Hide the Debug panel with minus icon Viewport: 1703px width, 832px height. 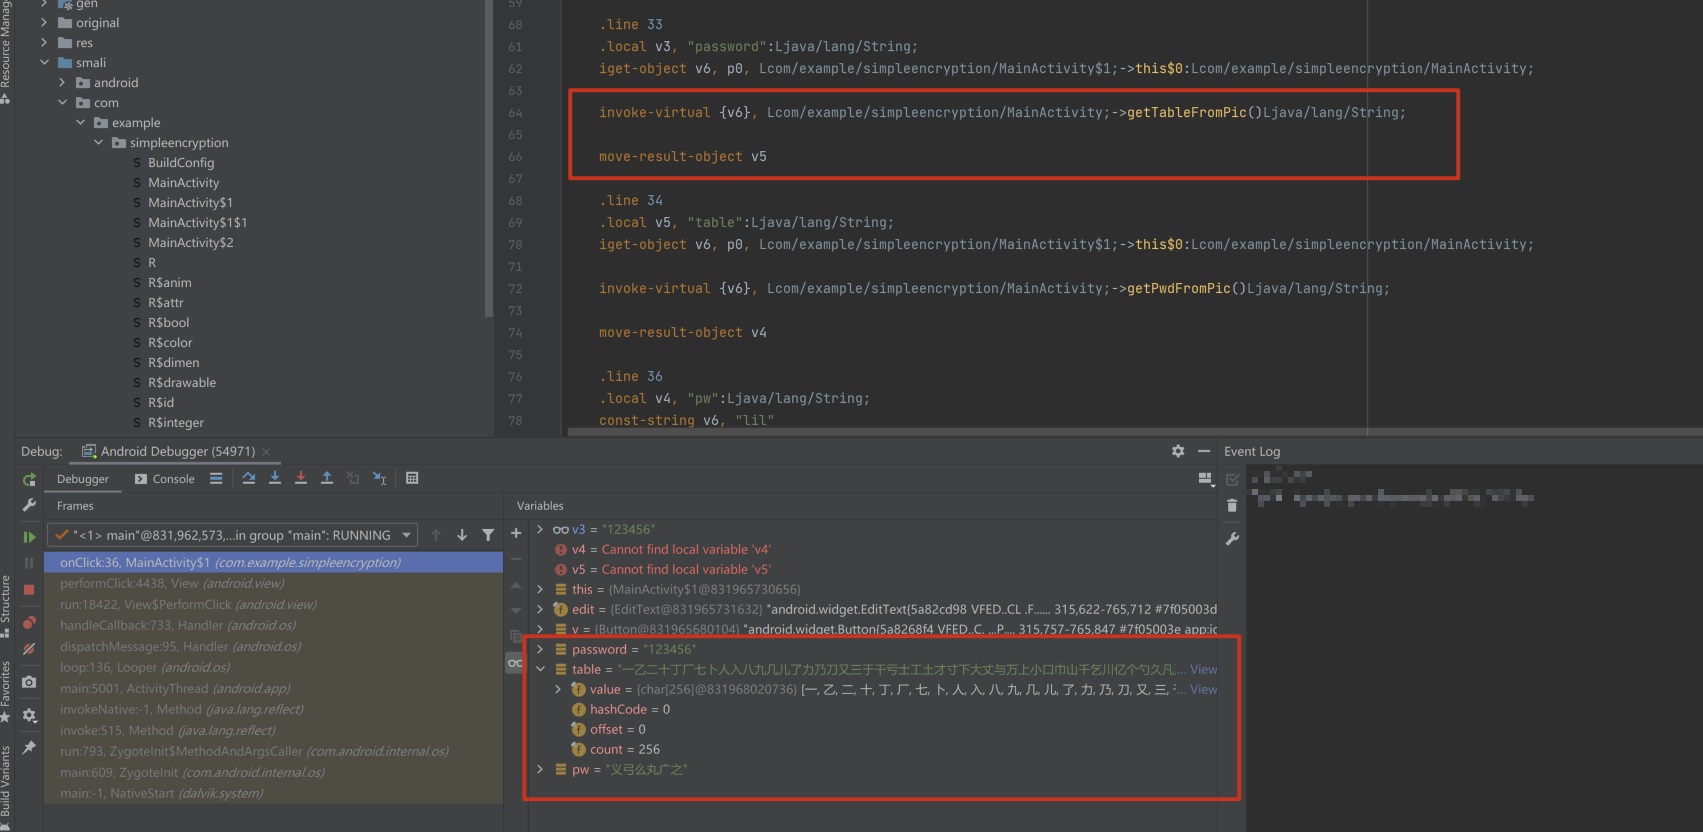pos(1204,451)
